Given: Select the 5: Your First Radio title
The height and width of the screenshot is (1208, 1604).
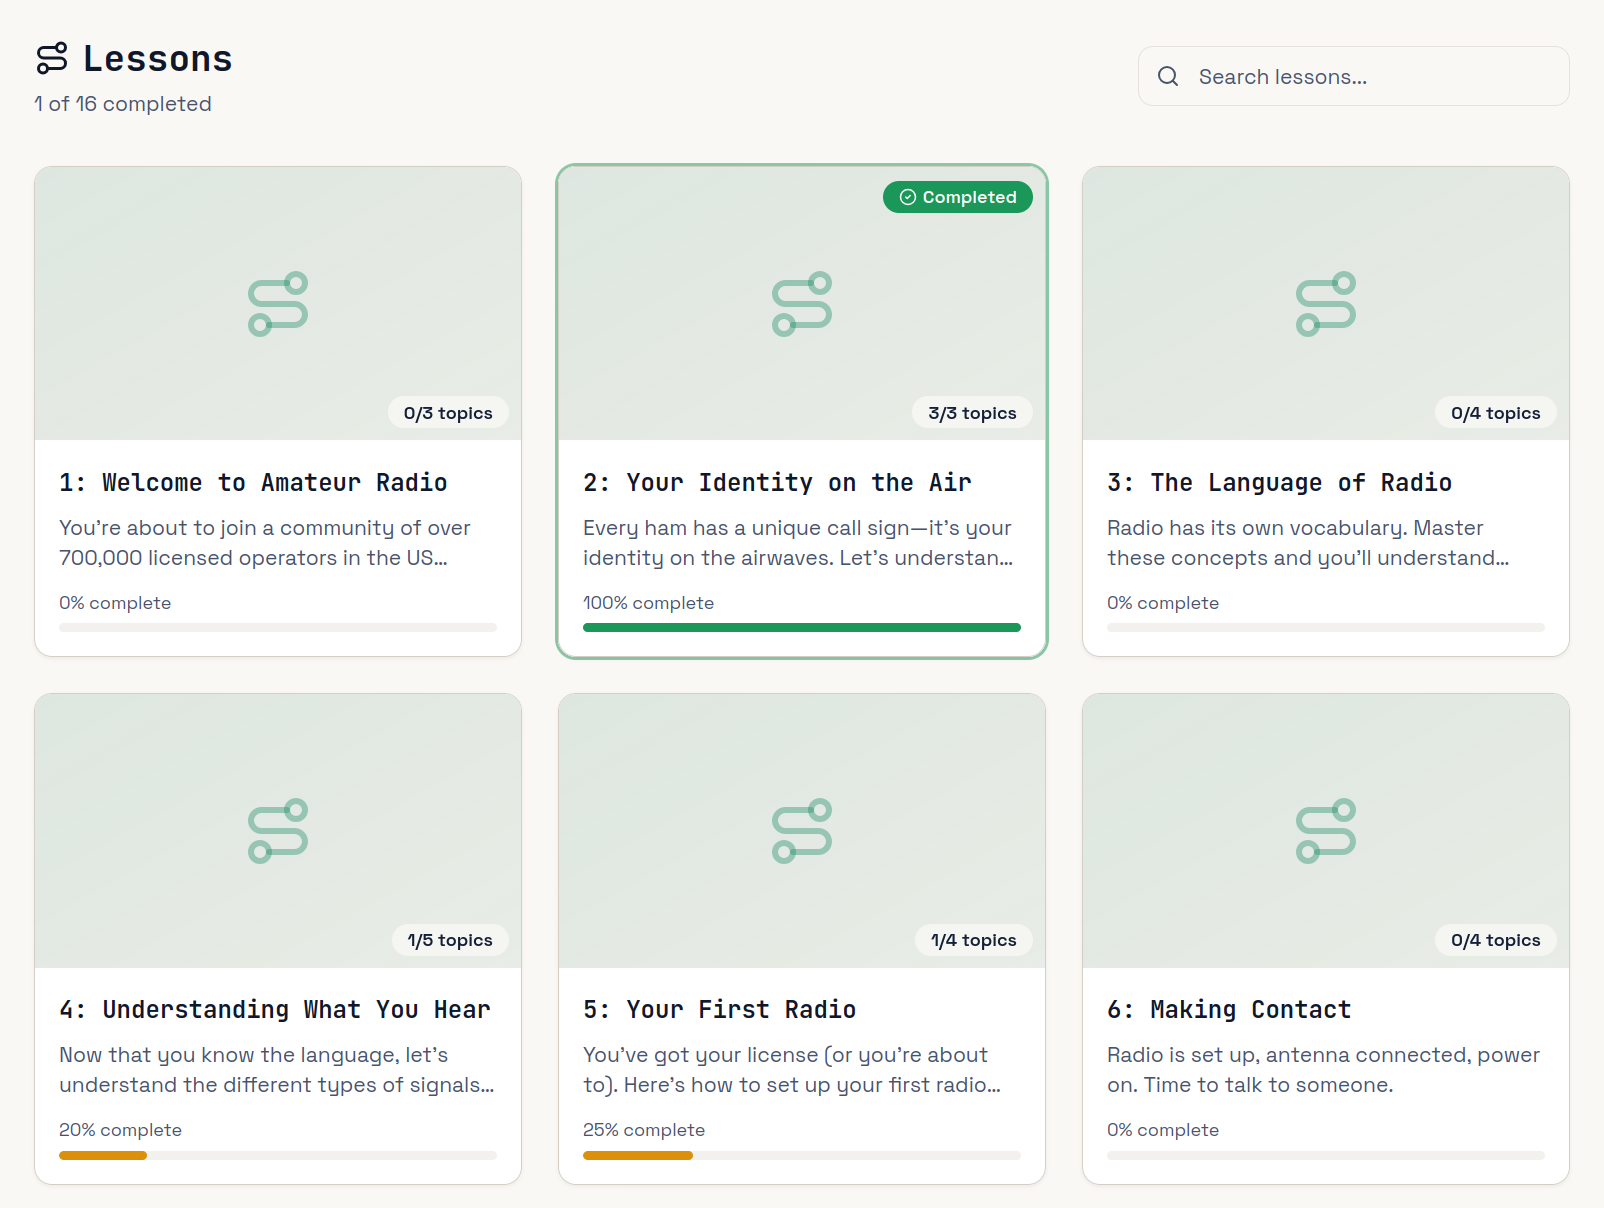Looking at the screenshot, I should (x=719, y=1010).
